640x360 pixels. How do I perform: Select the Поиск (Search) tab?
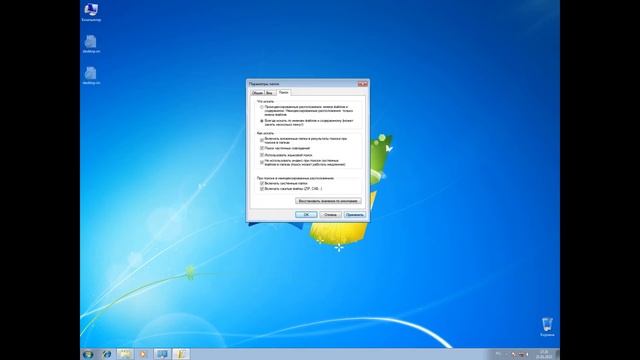pos(283,93)
